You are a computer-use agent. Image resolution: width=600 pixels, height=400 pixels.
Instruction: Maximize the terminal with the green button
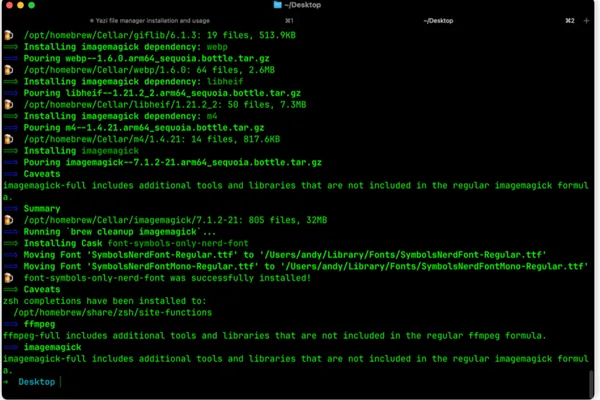(32, 5)
